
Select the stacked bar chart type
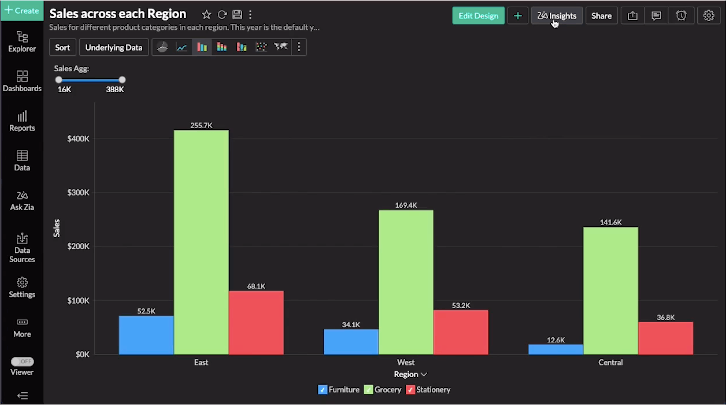point(222,47)
